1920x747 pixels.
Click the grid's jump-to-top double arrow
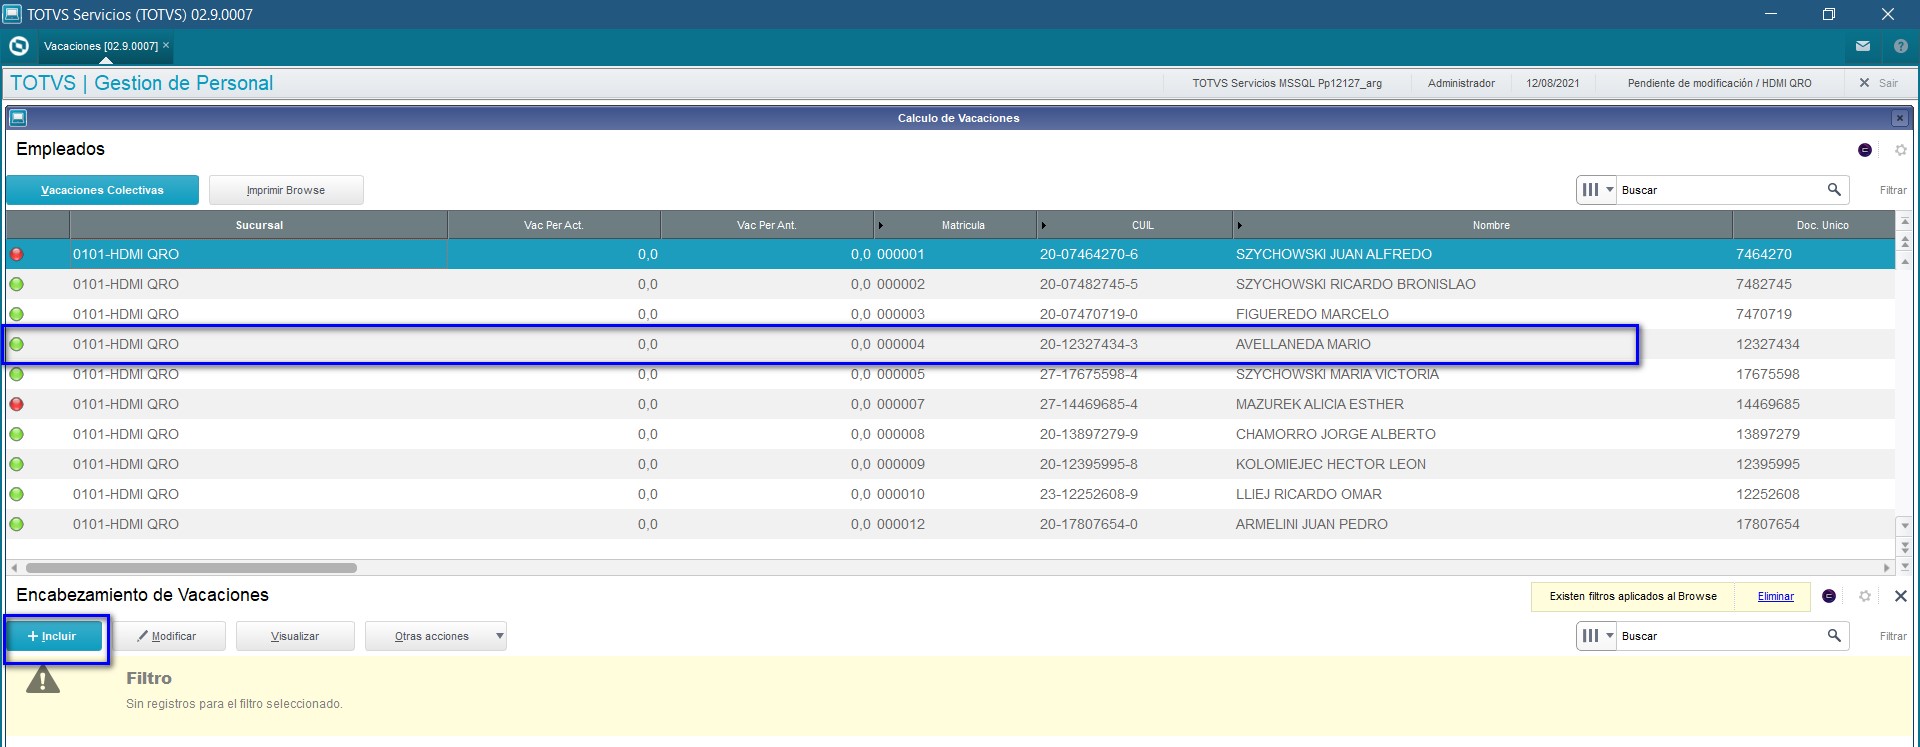[1905, 241]
